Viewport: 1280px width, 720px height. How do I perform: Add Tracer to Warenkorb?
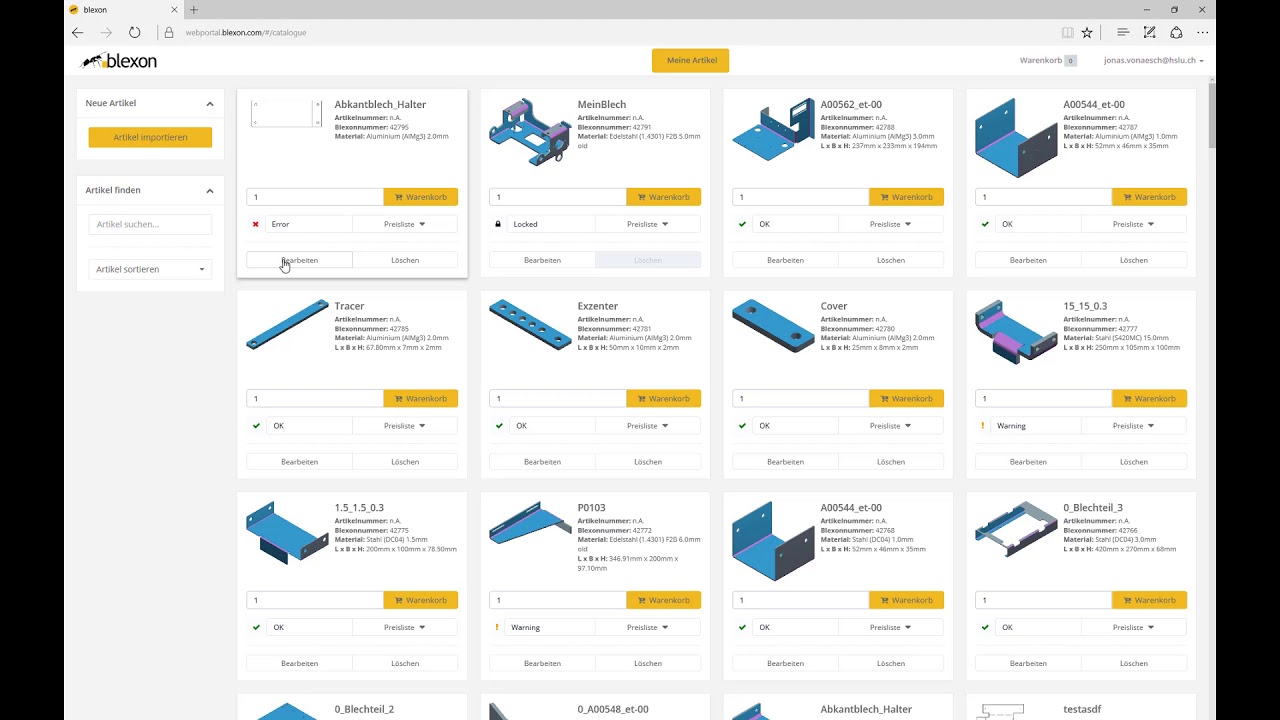click(420, 399)
